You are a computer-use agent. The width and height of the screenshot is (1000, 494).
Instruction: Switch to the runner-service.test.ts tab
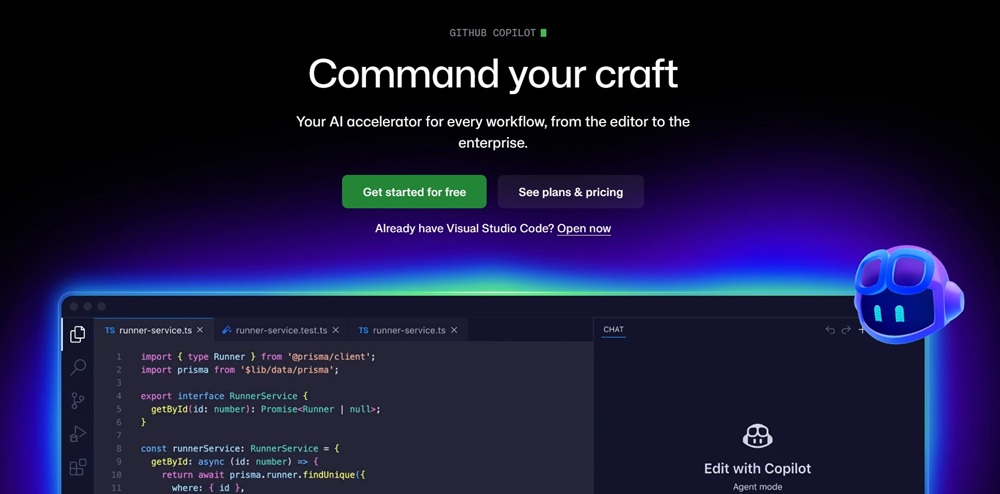pyautogui.click(x=280, y=330)
